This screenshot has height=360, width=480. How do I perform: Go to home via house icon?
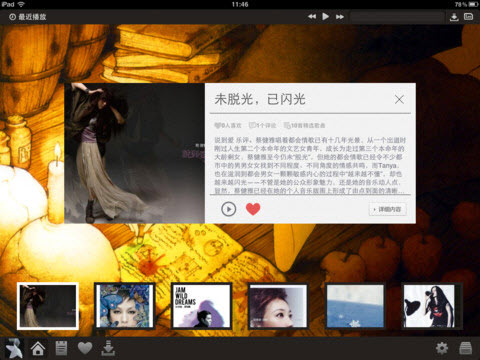click(38, 349)
